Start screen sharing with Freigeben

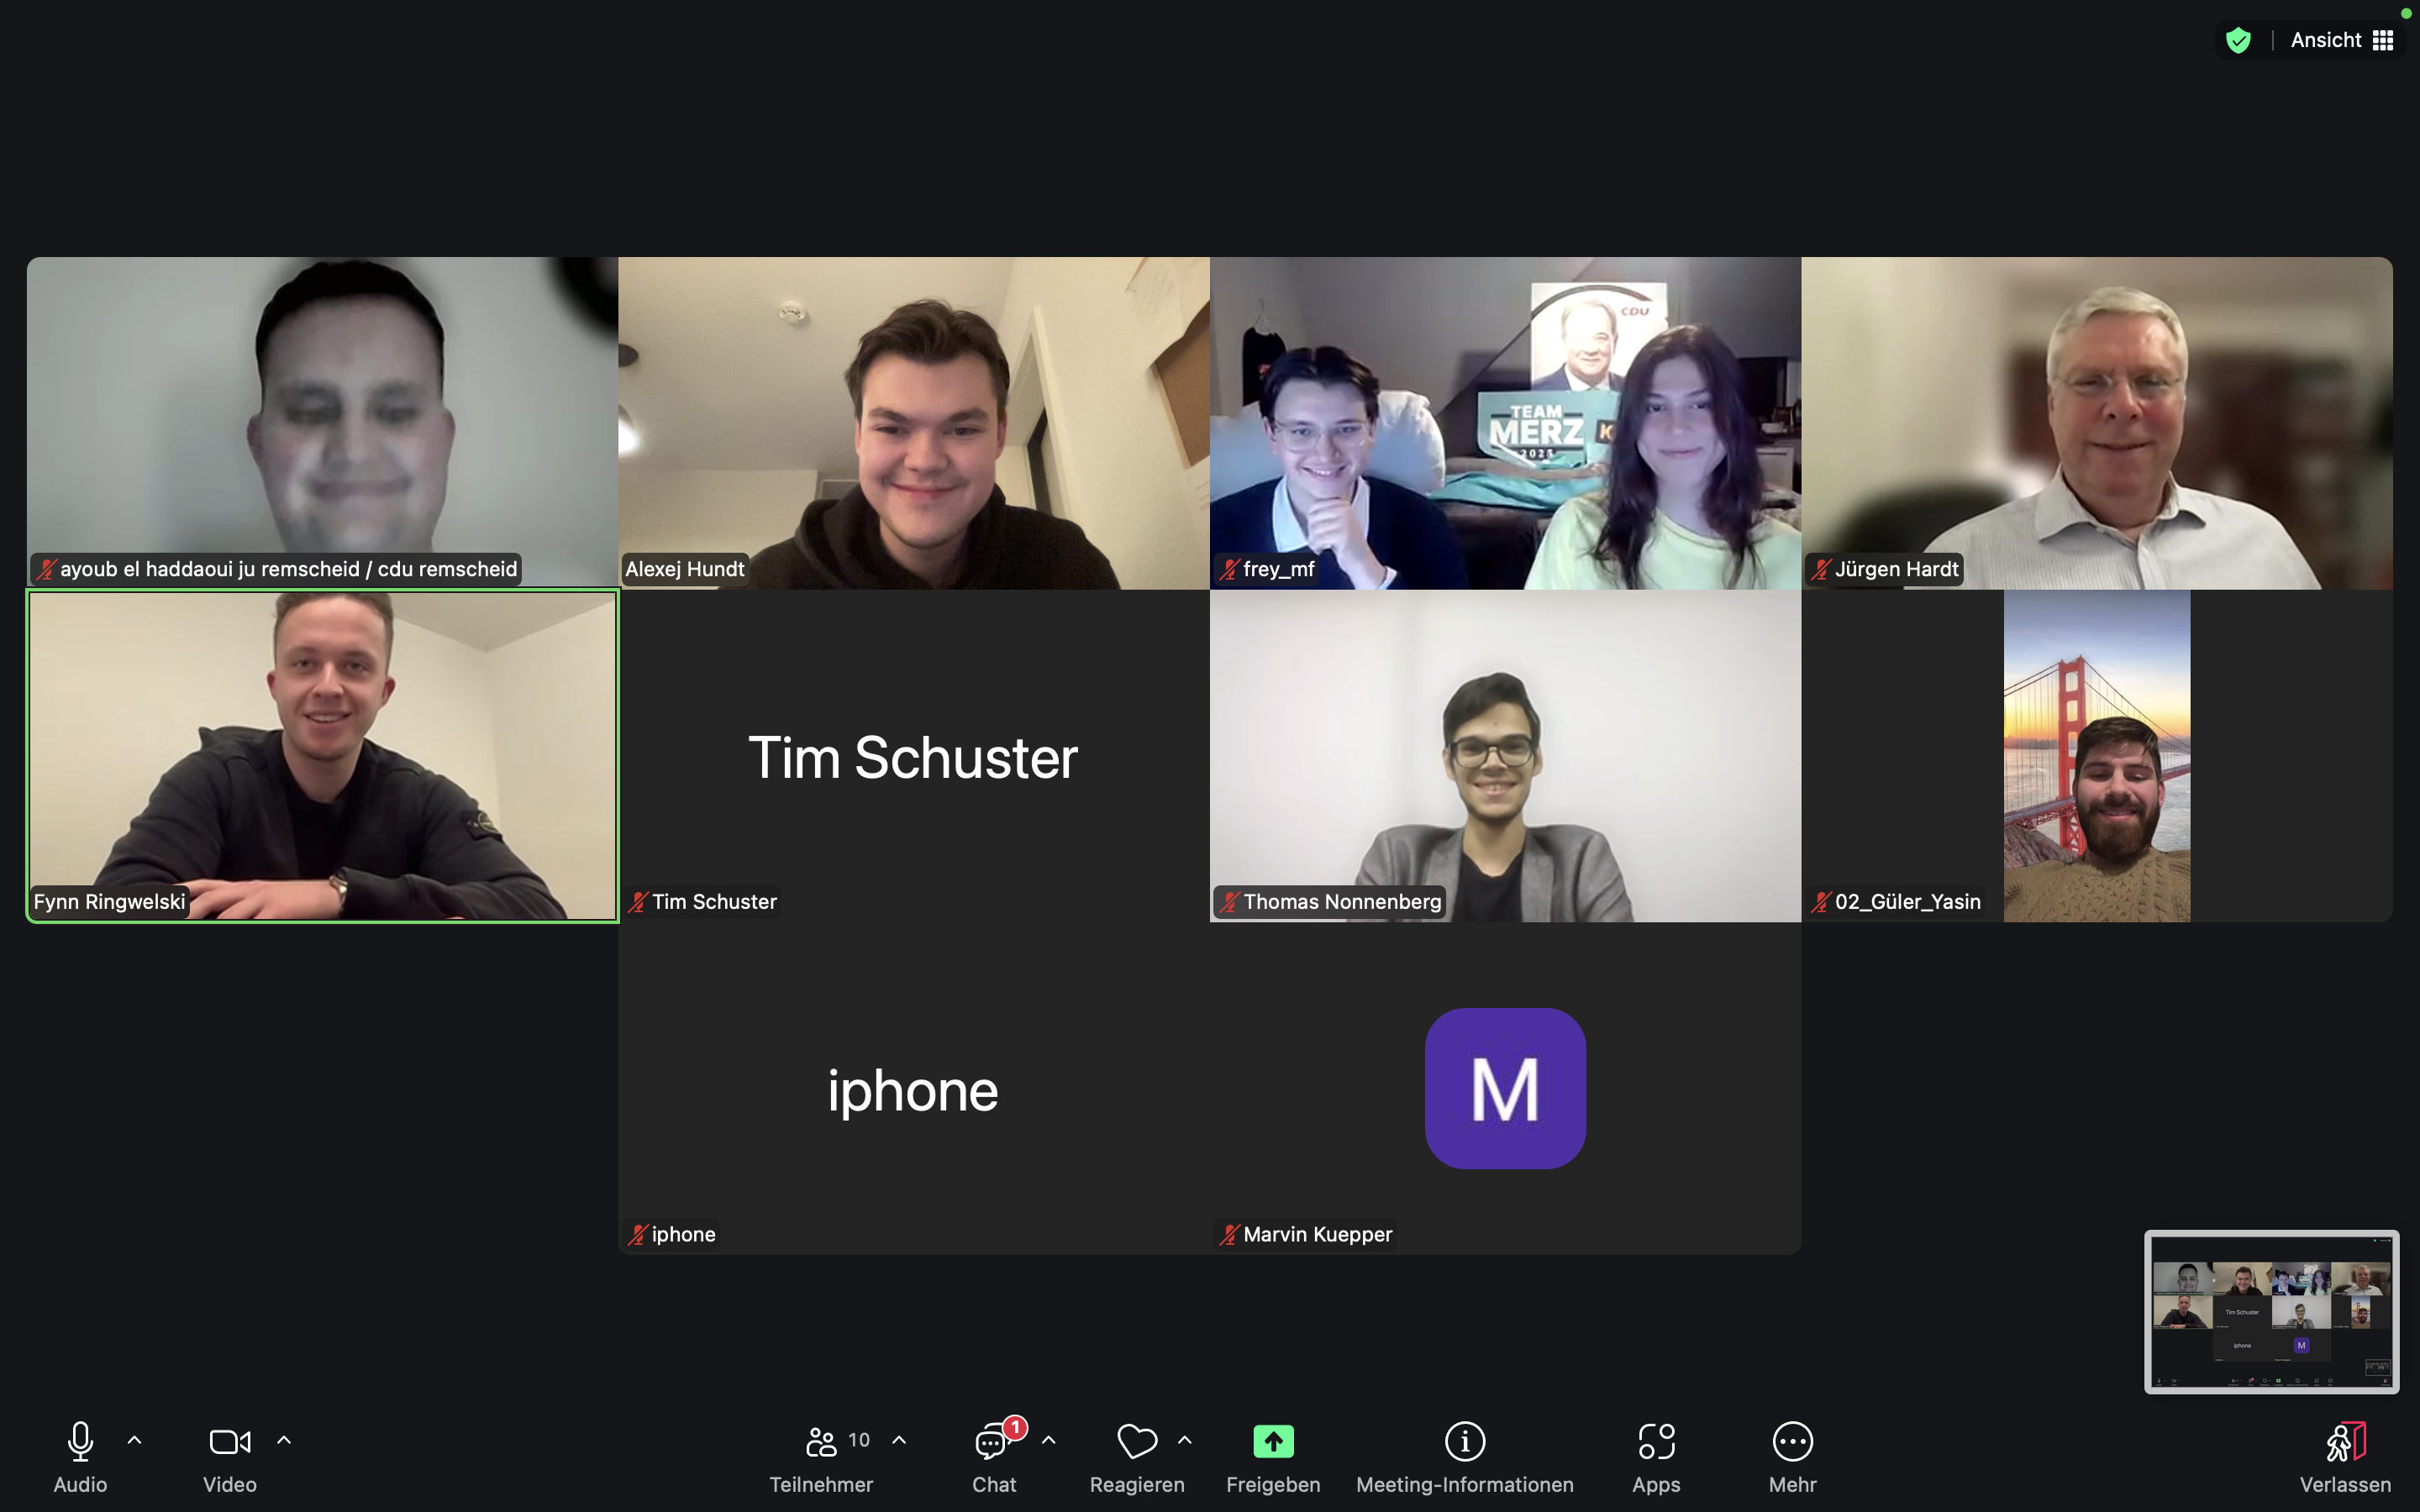[1273, 1441]
